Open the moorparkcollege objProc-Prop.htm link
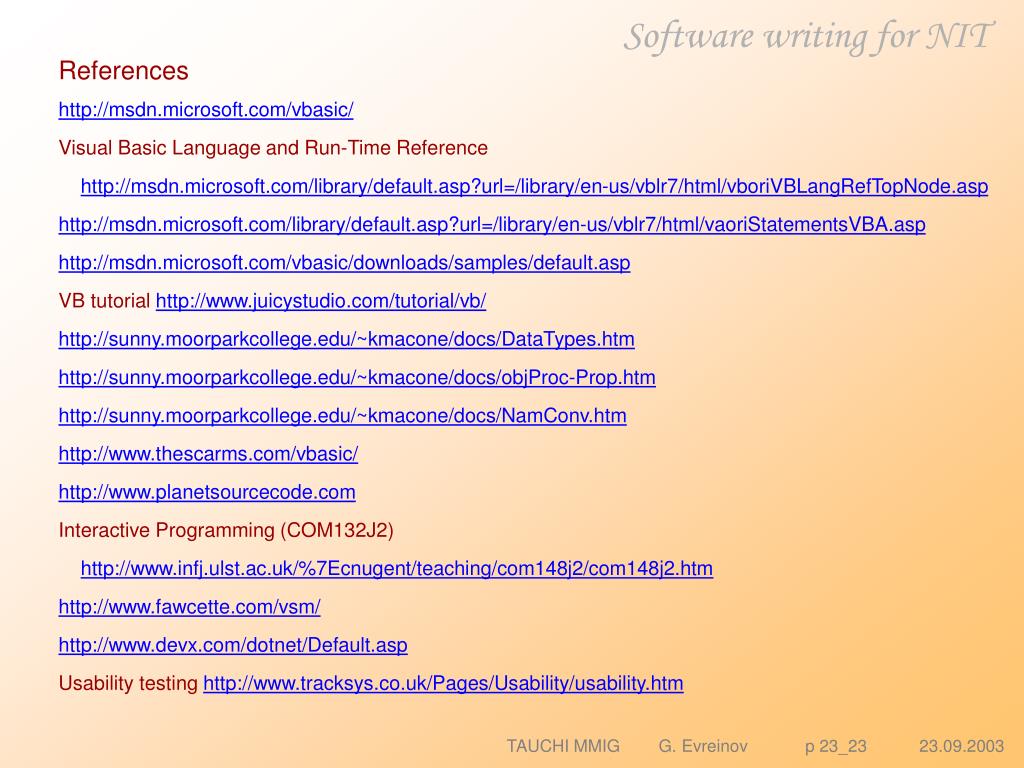This screenshot has width=1024, height=768. (357, 377)
